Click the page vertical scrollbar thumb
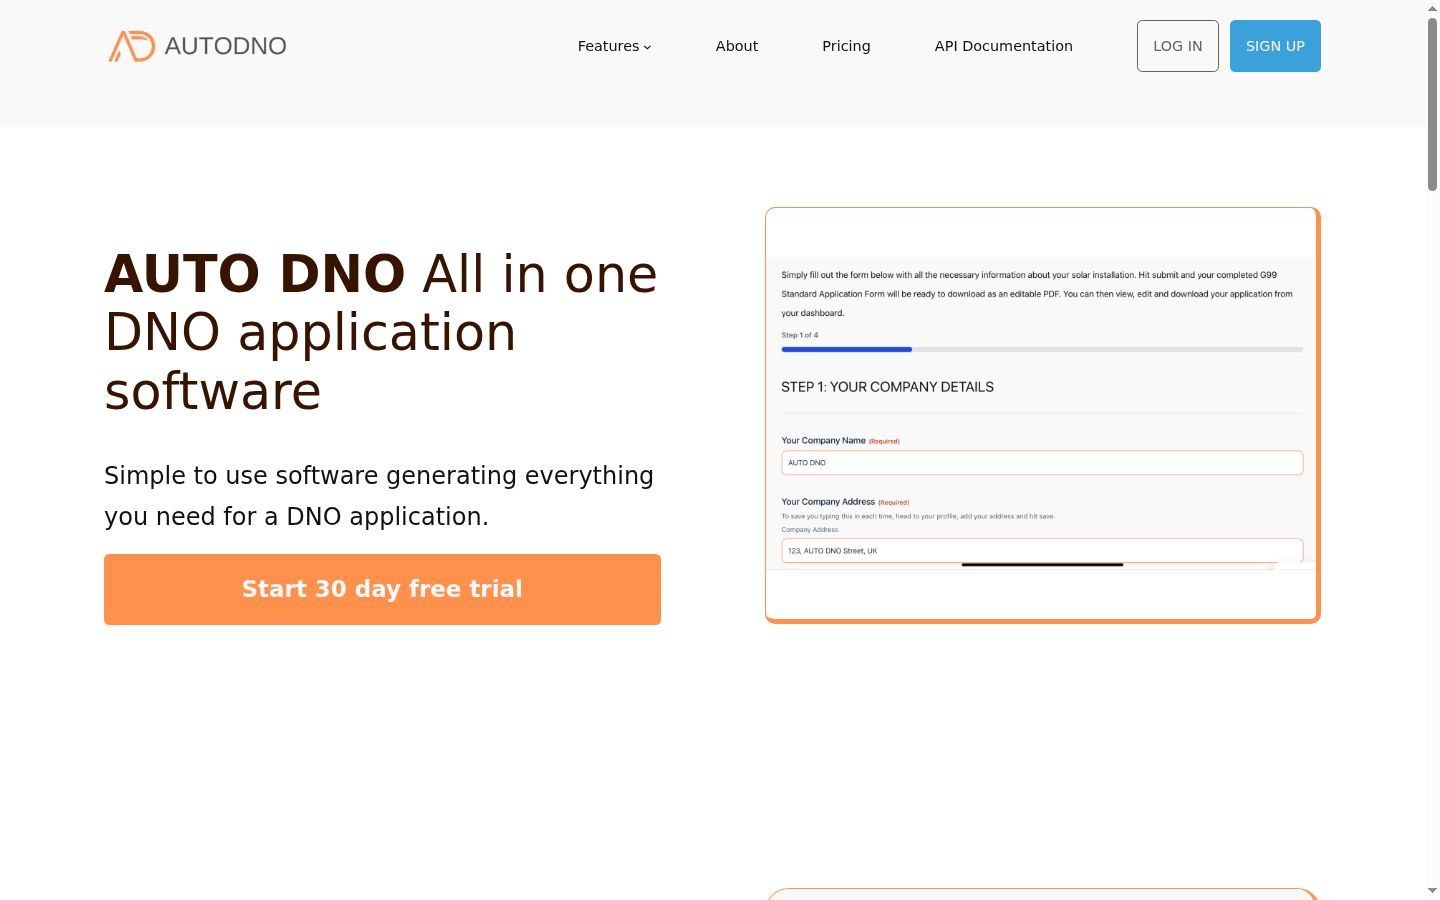Image resolution: width=1440 pixels, height=900 pixels. 1432,103
